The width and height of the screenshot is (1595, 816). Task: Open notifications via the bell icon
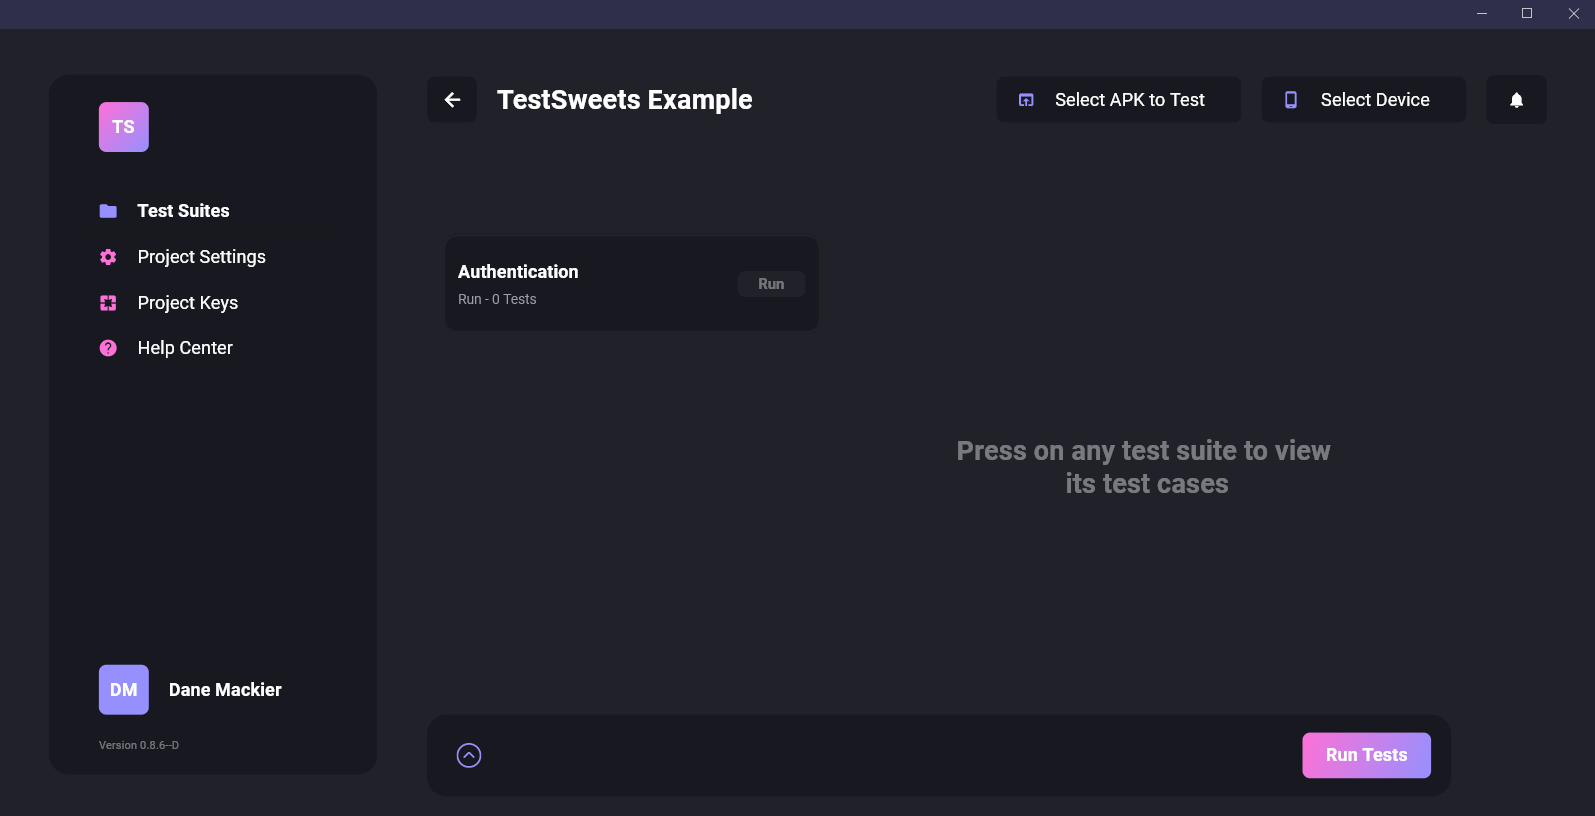tap(1516, 100)
